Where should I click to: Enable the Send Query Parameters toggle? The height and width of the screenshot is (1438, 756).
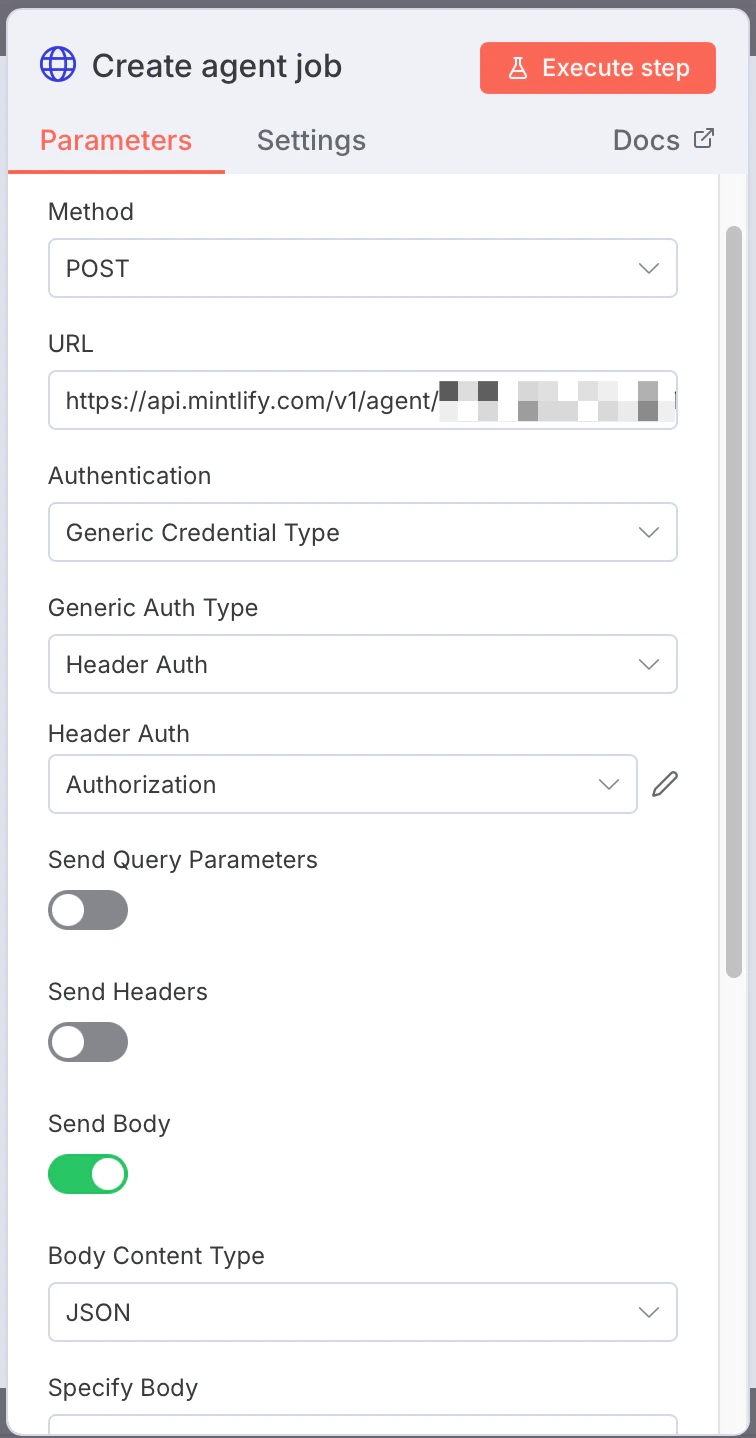click(88, 910)
